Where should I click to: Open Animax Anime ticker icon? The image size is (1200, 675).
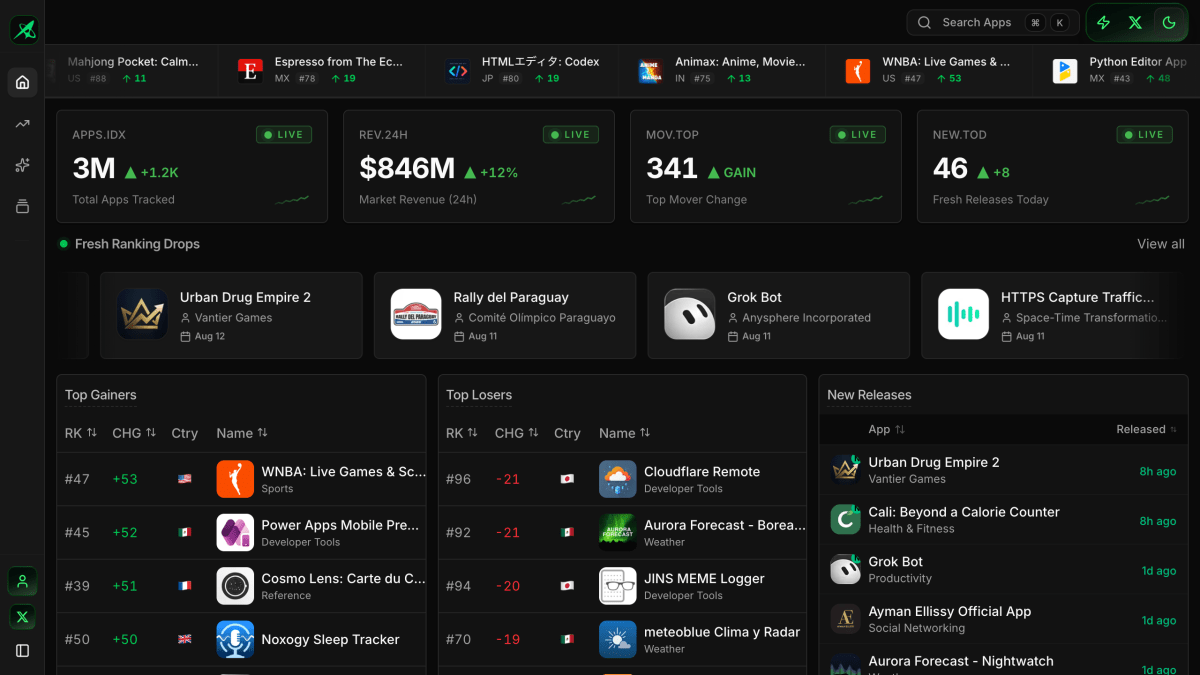pos(651,70)
